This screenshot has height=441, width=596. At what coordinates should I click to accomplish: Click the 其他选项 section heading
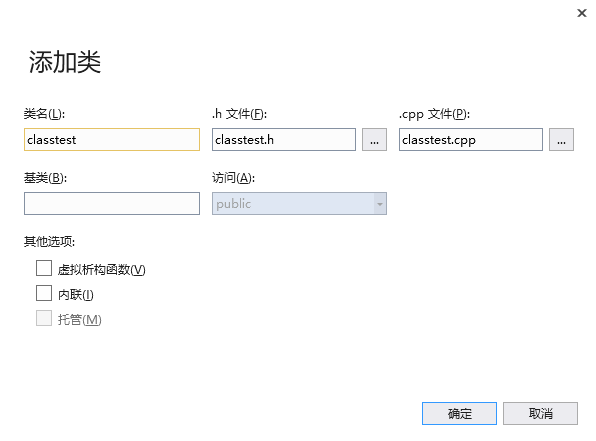pos(49,241)
